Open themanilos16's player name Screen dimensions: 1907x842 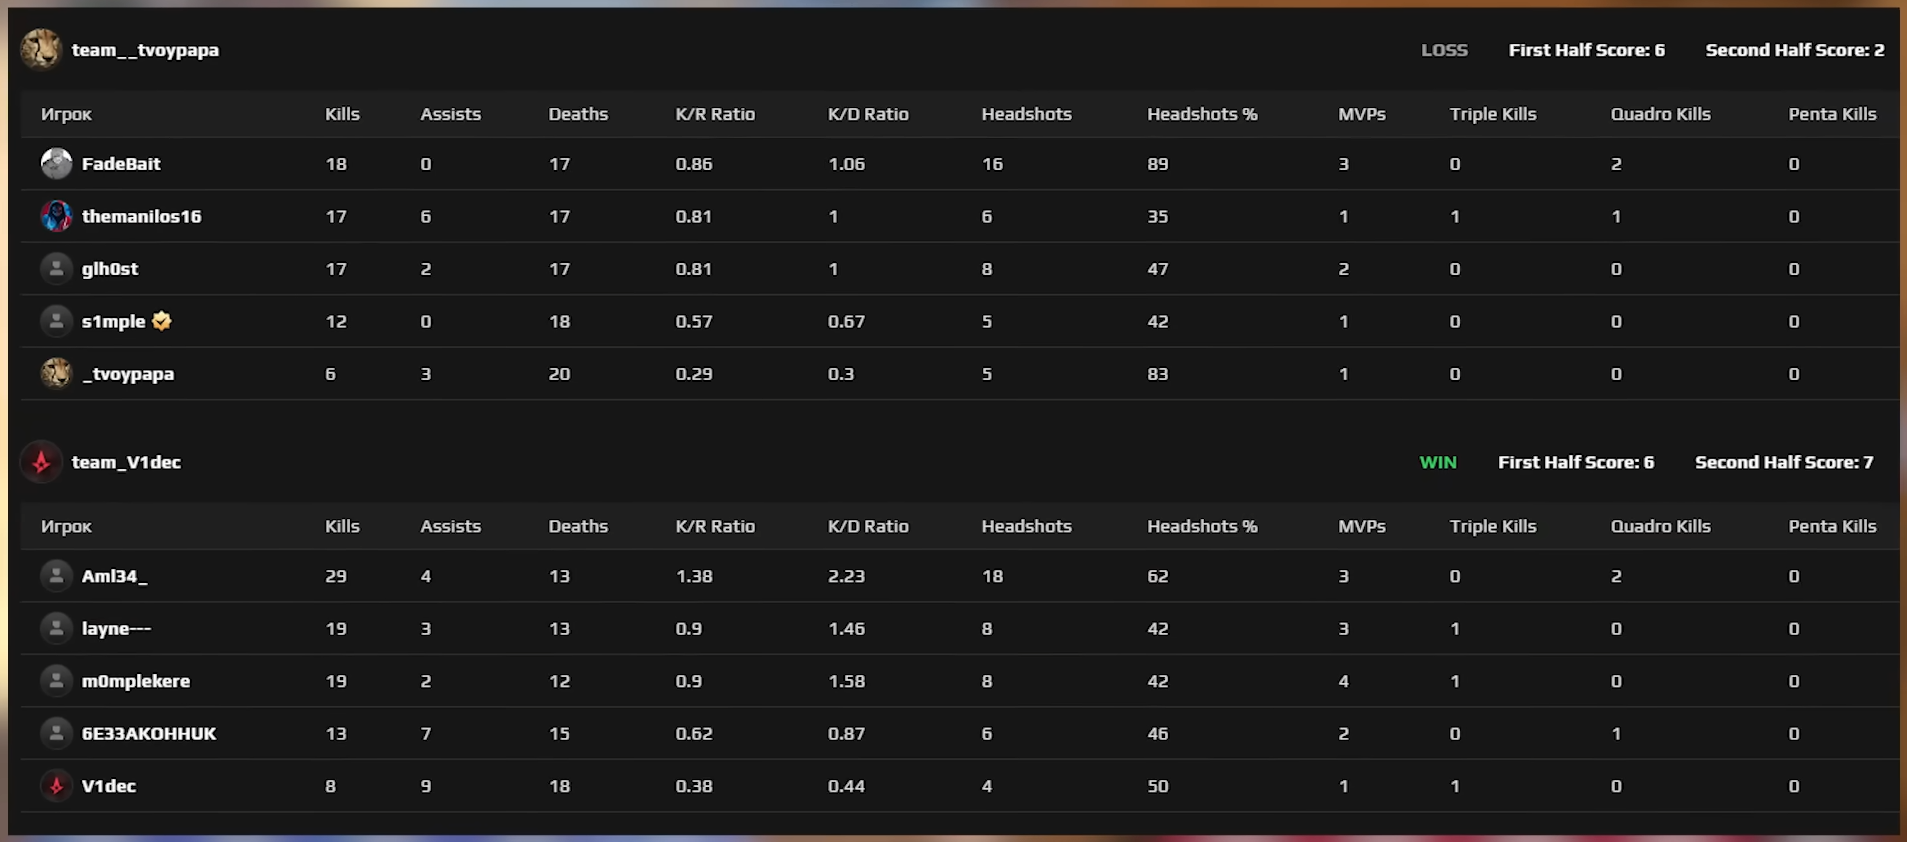pyautogui.click(x=141, y=216)
